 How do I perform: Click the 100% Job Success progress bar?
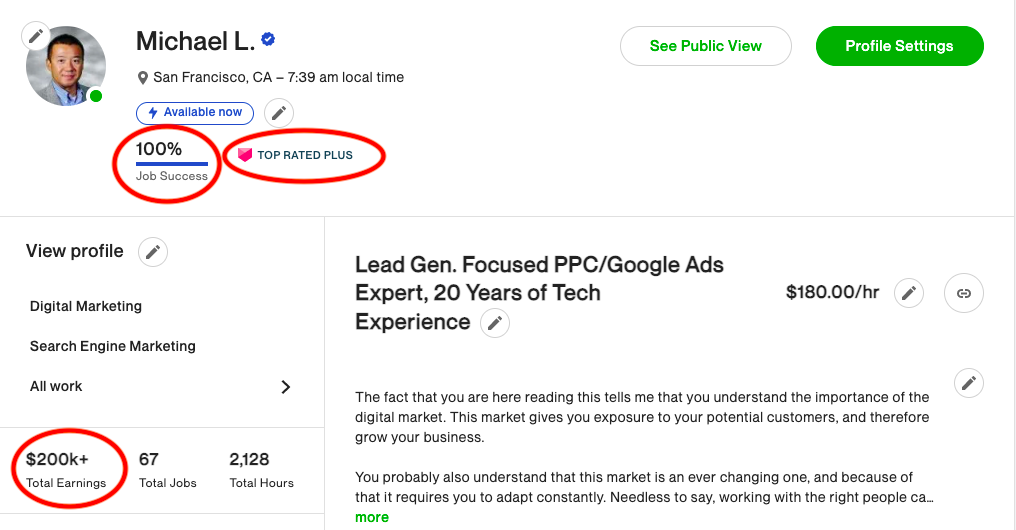click(x=172, y=163)
